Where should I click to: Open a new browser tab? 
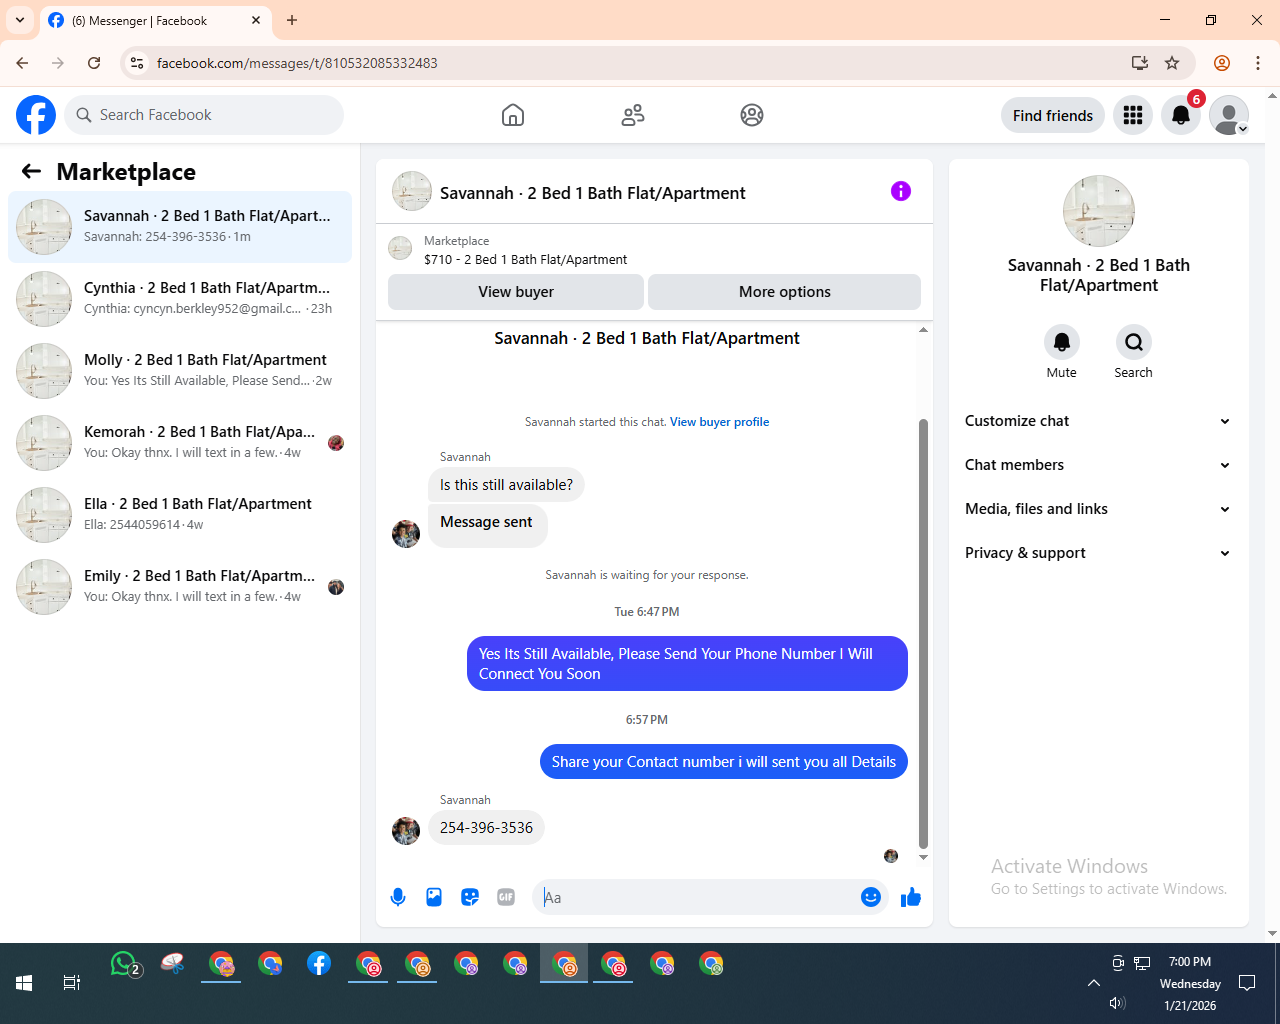292,20
